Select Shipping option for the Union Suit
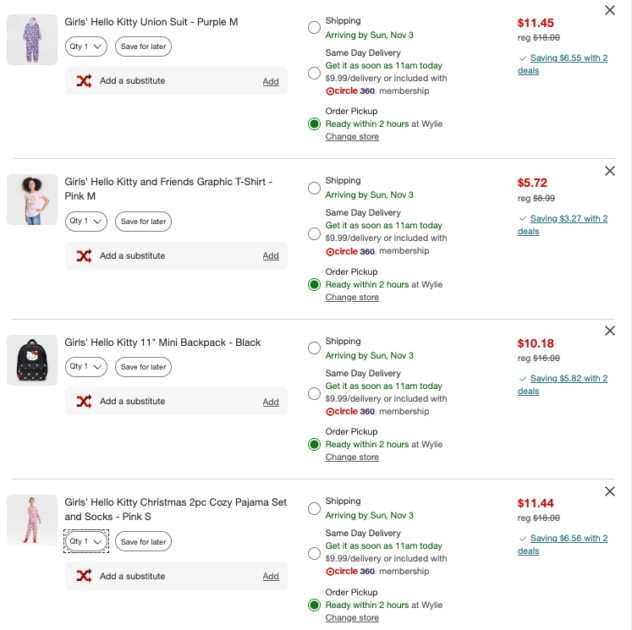The width and height of the screenshot is (632, 630). click(315, 28)
